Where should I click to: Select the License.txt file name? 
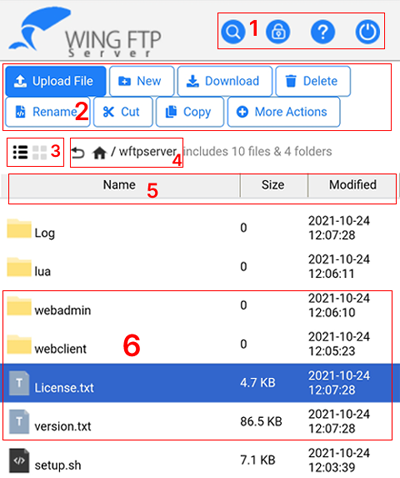pos(64,388)
